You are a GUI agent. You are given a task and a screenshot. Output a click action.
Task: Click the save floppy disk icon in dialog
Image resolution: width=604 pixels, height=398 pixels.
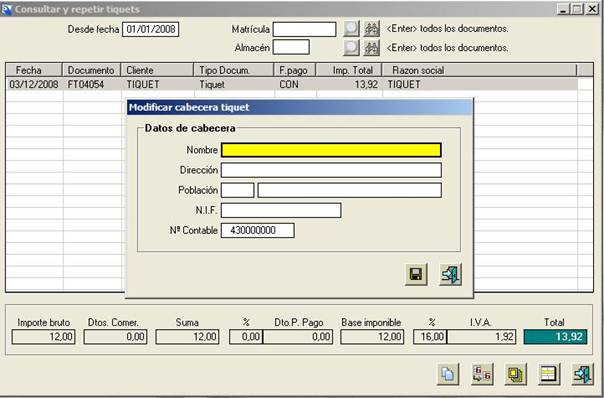pyautogui.click(x=416, y=274)
